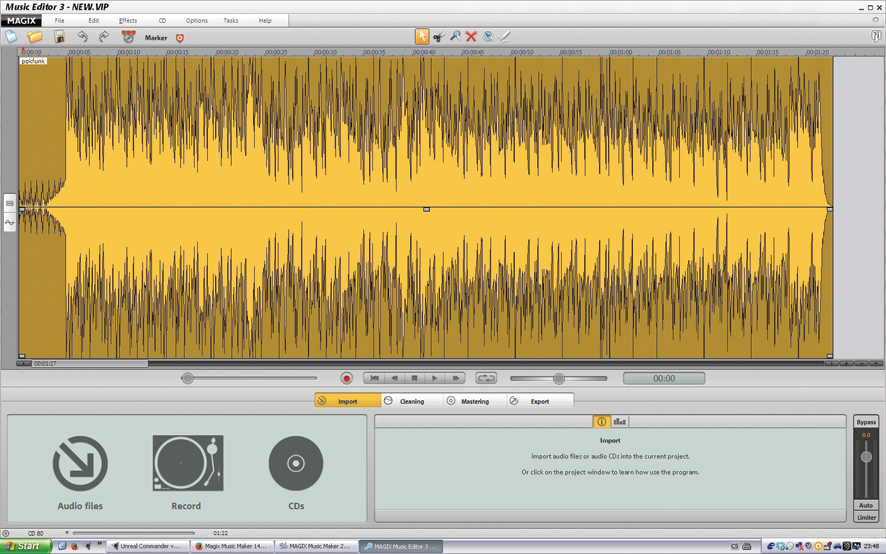Click the Record turntable icon
Image resolution: width=886 pixels, height=554 pixels.
tap(188, 463)
